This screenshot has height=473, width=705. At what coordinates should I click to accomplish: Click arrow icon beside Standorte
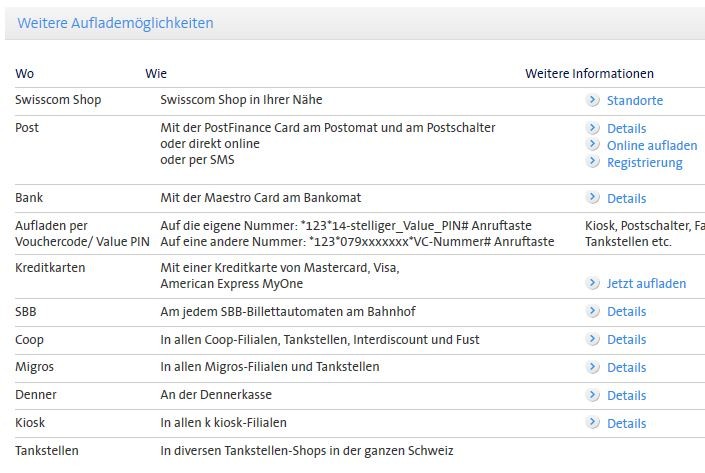point(593,100)
